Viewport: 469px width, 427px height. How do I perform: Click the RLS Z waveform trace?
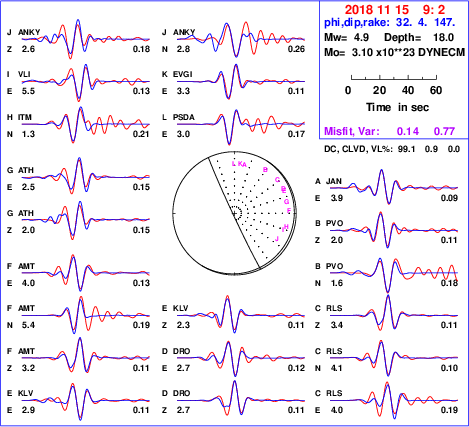pyautogui.click(x=394, y=313)
